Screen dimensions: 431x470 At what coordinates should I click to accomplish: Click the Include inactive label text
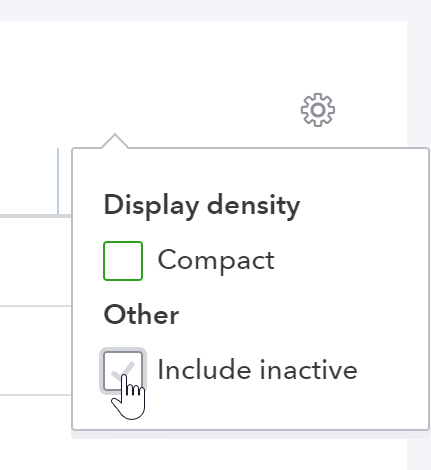pos(257,370)
